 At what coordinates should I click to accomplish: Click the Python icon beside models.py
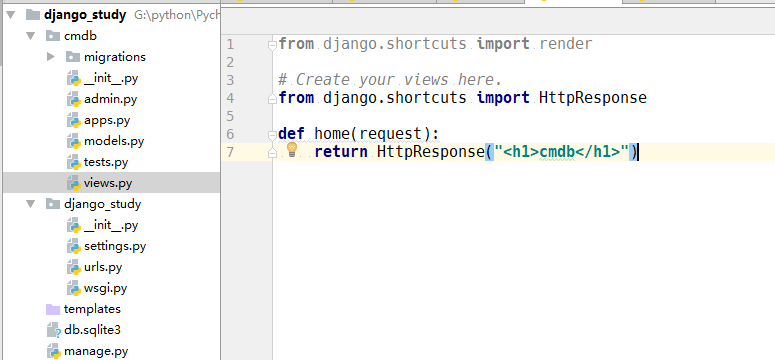click(x=74, y=141)
